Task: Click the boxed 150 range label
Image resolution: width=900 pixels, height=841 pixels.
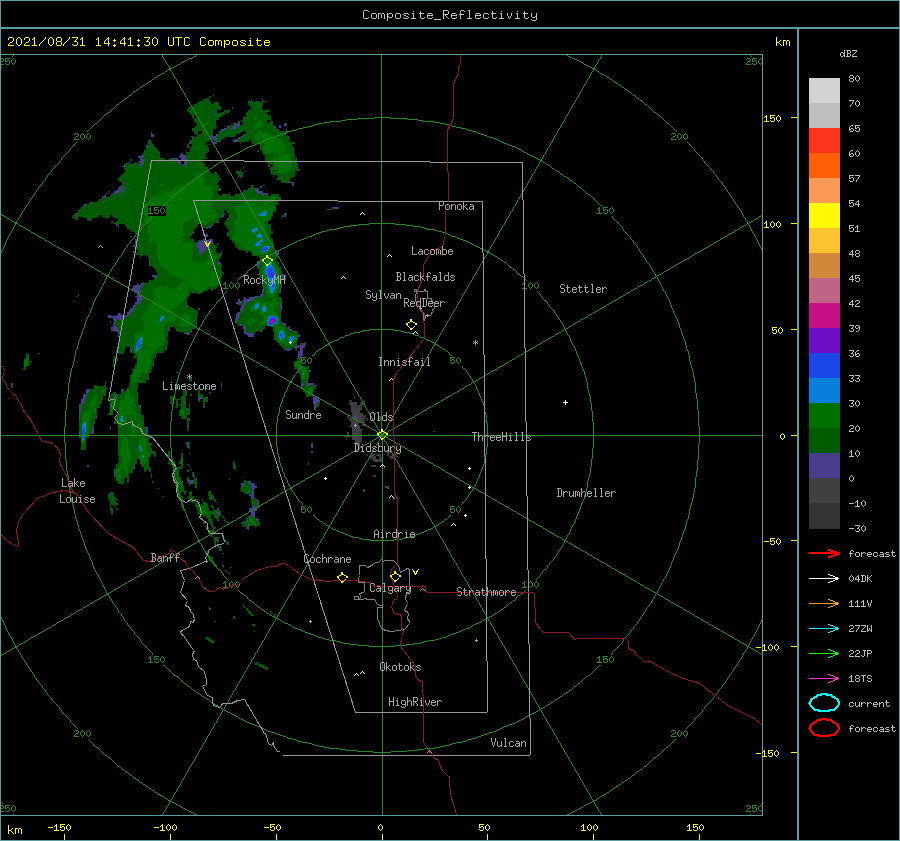Action: pyautogui.click(x=156, y=211)
